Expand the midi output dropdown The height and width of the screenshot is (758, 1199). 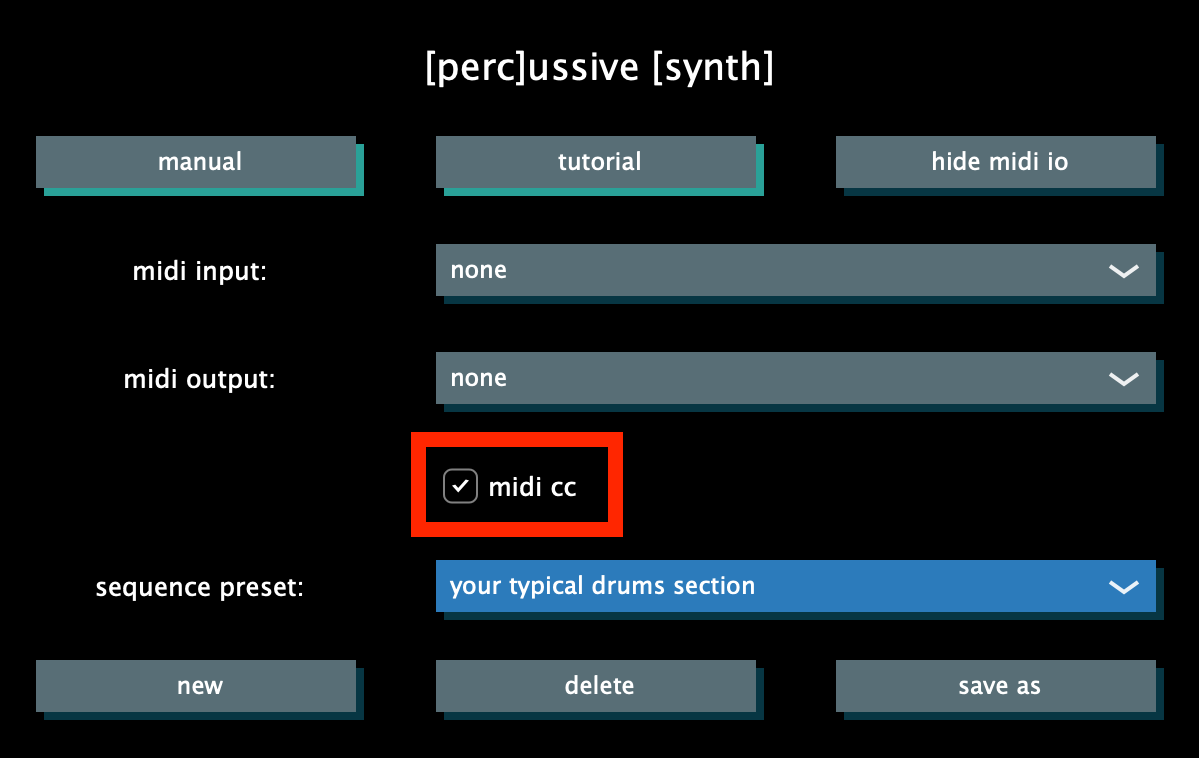point(795,378)
